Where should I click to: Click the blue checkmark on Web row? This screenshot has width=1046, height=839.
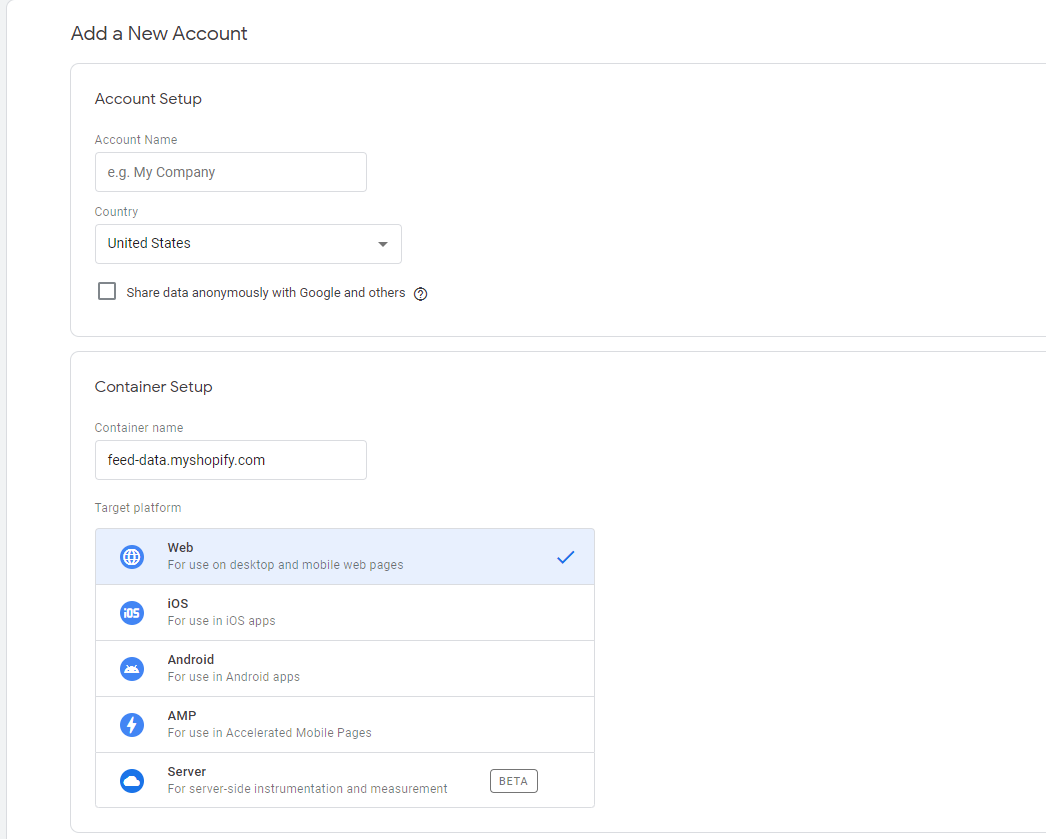(565, 557)
